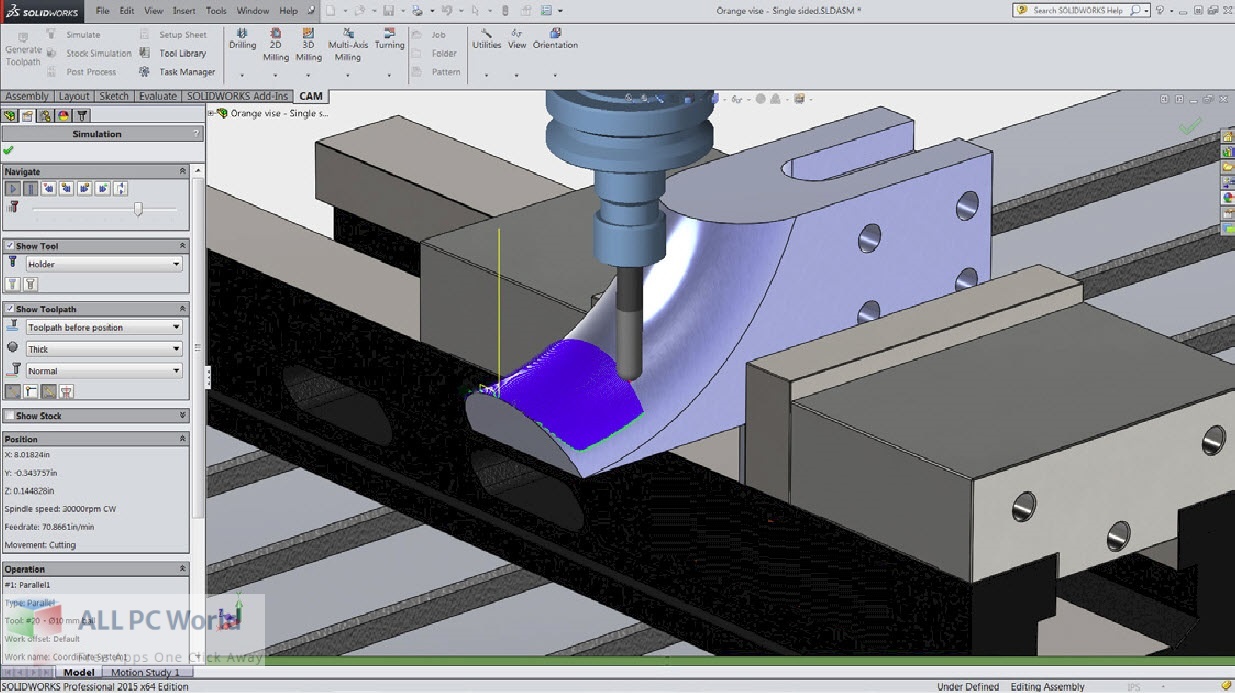
Task: Open SolidWorks Resources in right task pane
Action: point(1227,137)
